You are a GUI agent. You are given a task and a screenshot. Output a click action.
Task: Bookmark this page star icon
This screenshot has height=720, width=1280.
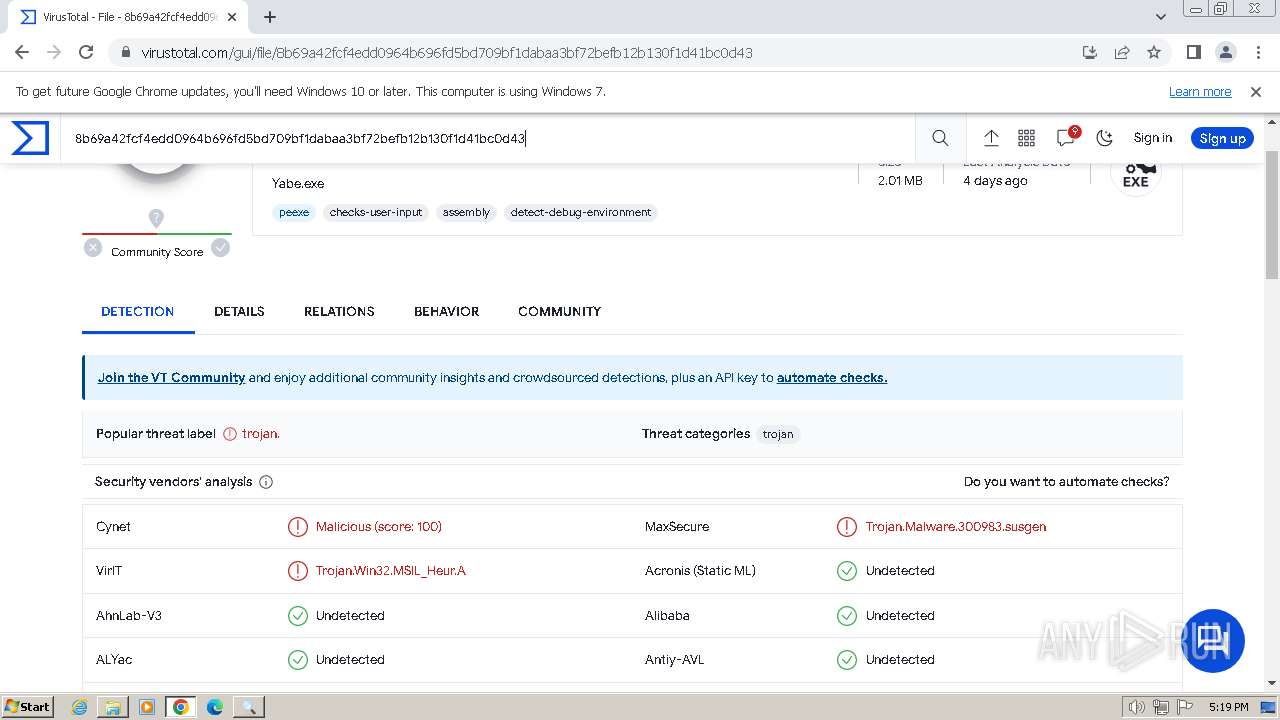(1154, 53)
